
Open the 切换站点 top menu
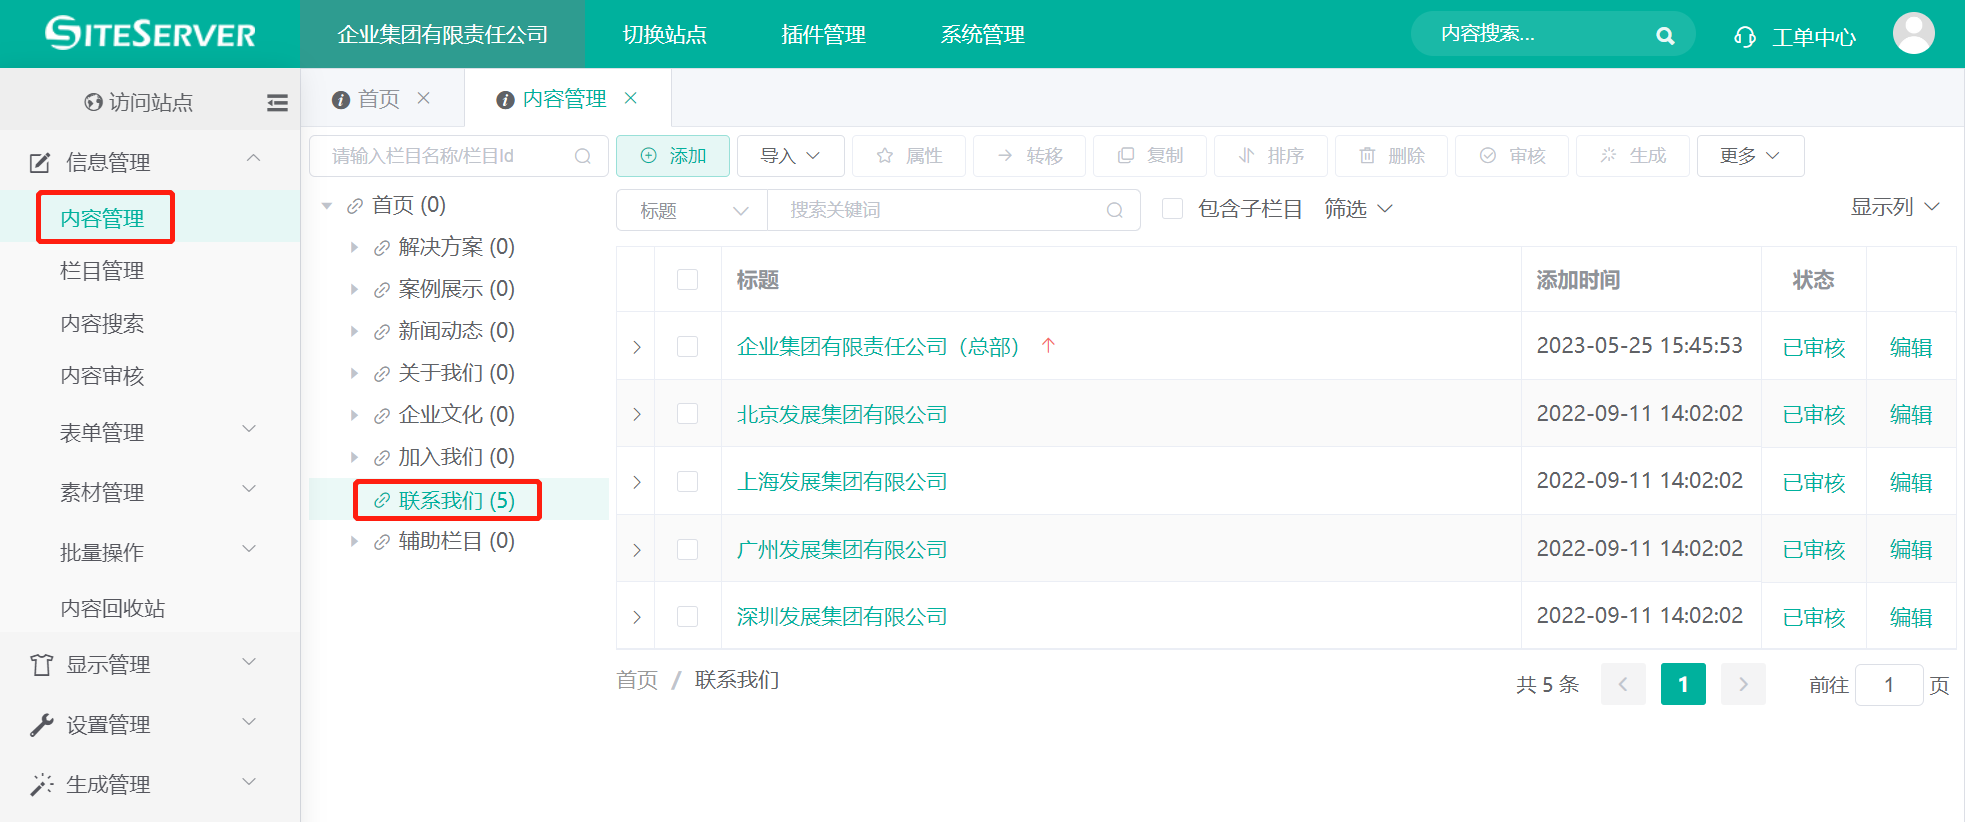tap(665, 34)
